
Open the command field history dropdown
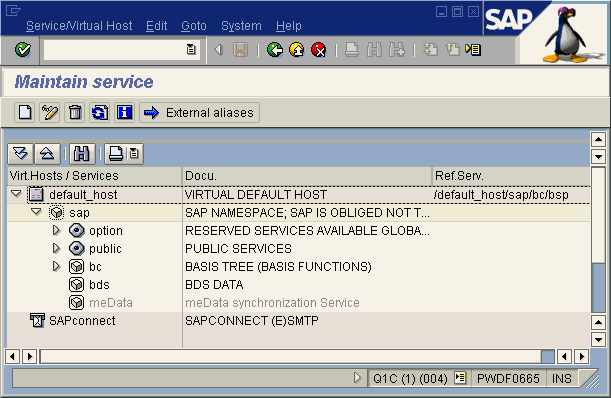[191, 50]
